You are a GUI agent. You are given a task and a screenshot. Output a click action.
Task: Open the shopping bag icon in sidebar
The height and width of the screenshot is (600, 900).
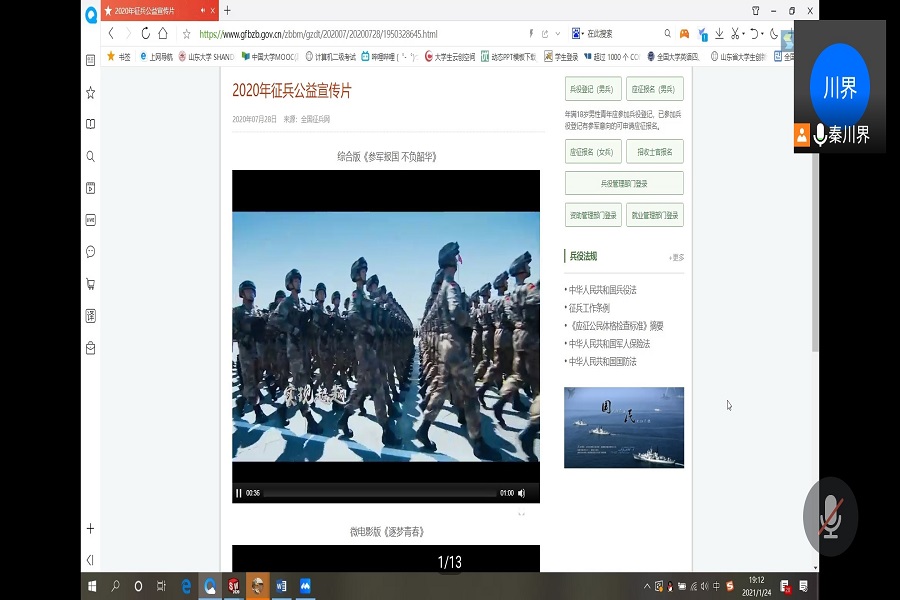pyautogui.click(x=91, y=348)
